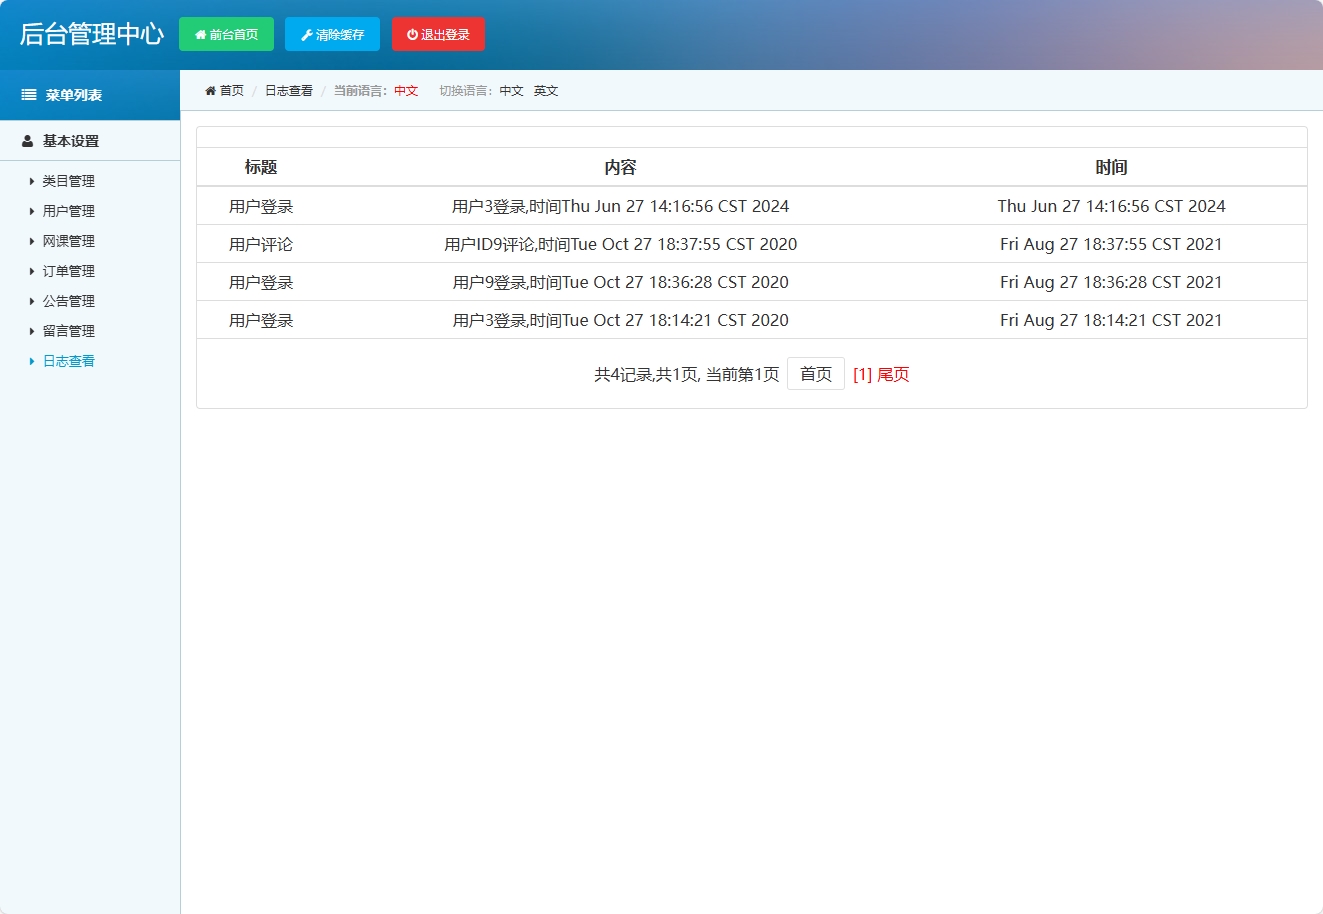Click the power icon on 退出登录 button

point(412,34)
